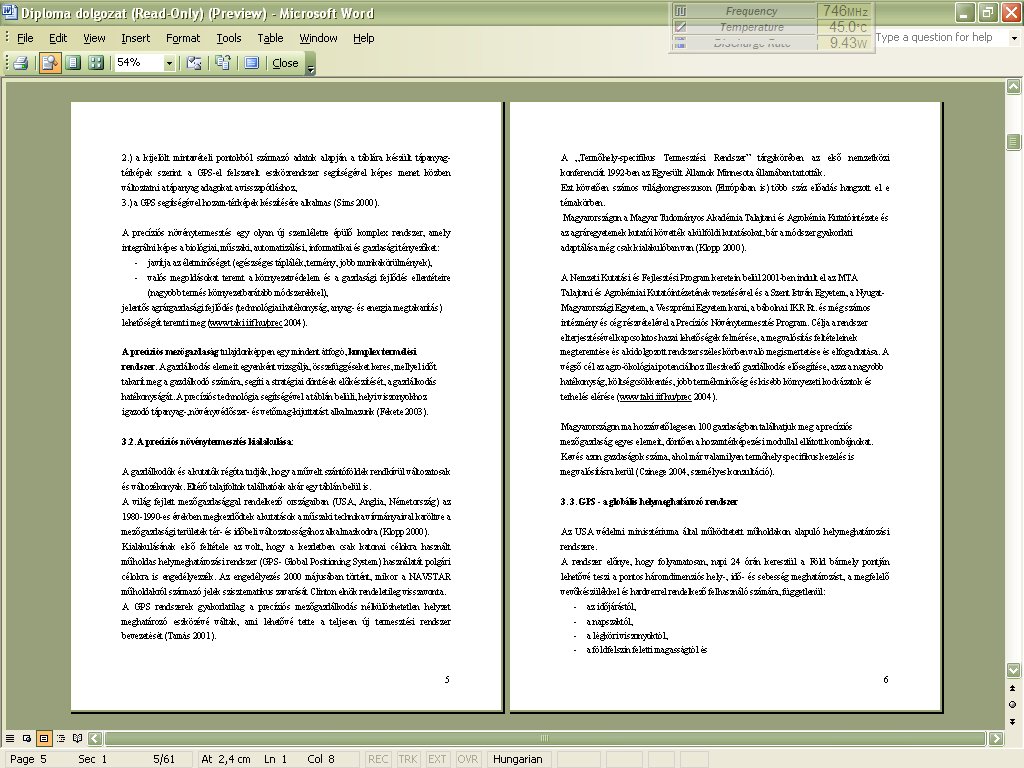
Task: Switch to Outline view icon
Action: click(x=61, y=739)
